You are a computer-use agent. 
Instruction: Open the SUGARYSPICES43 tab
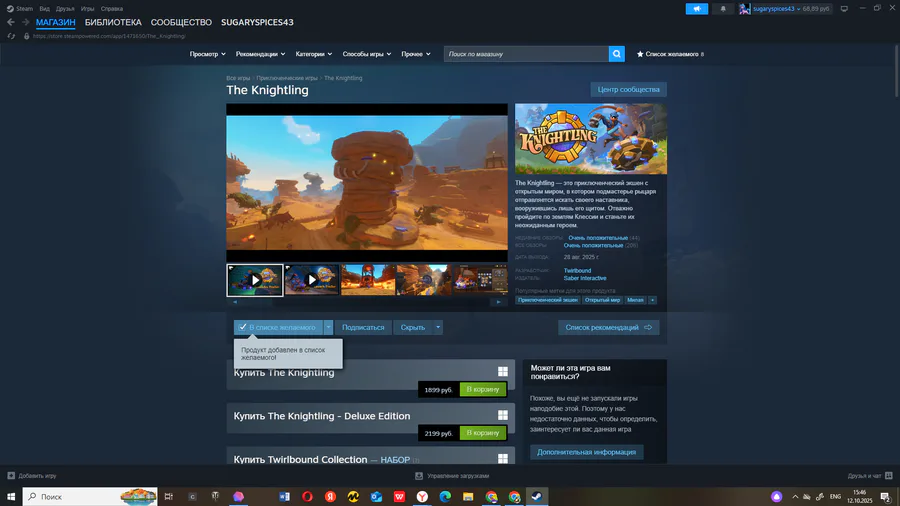(x=257, y=22)
